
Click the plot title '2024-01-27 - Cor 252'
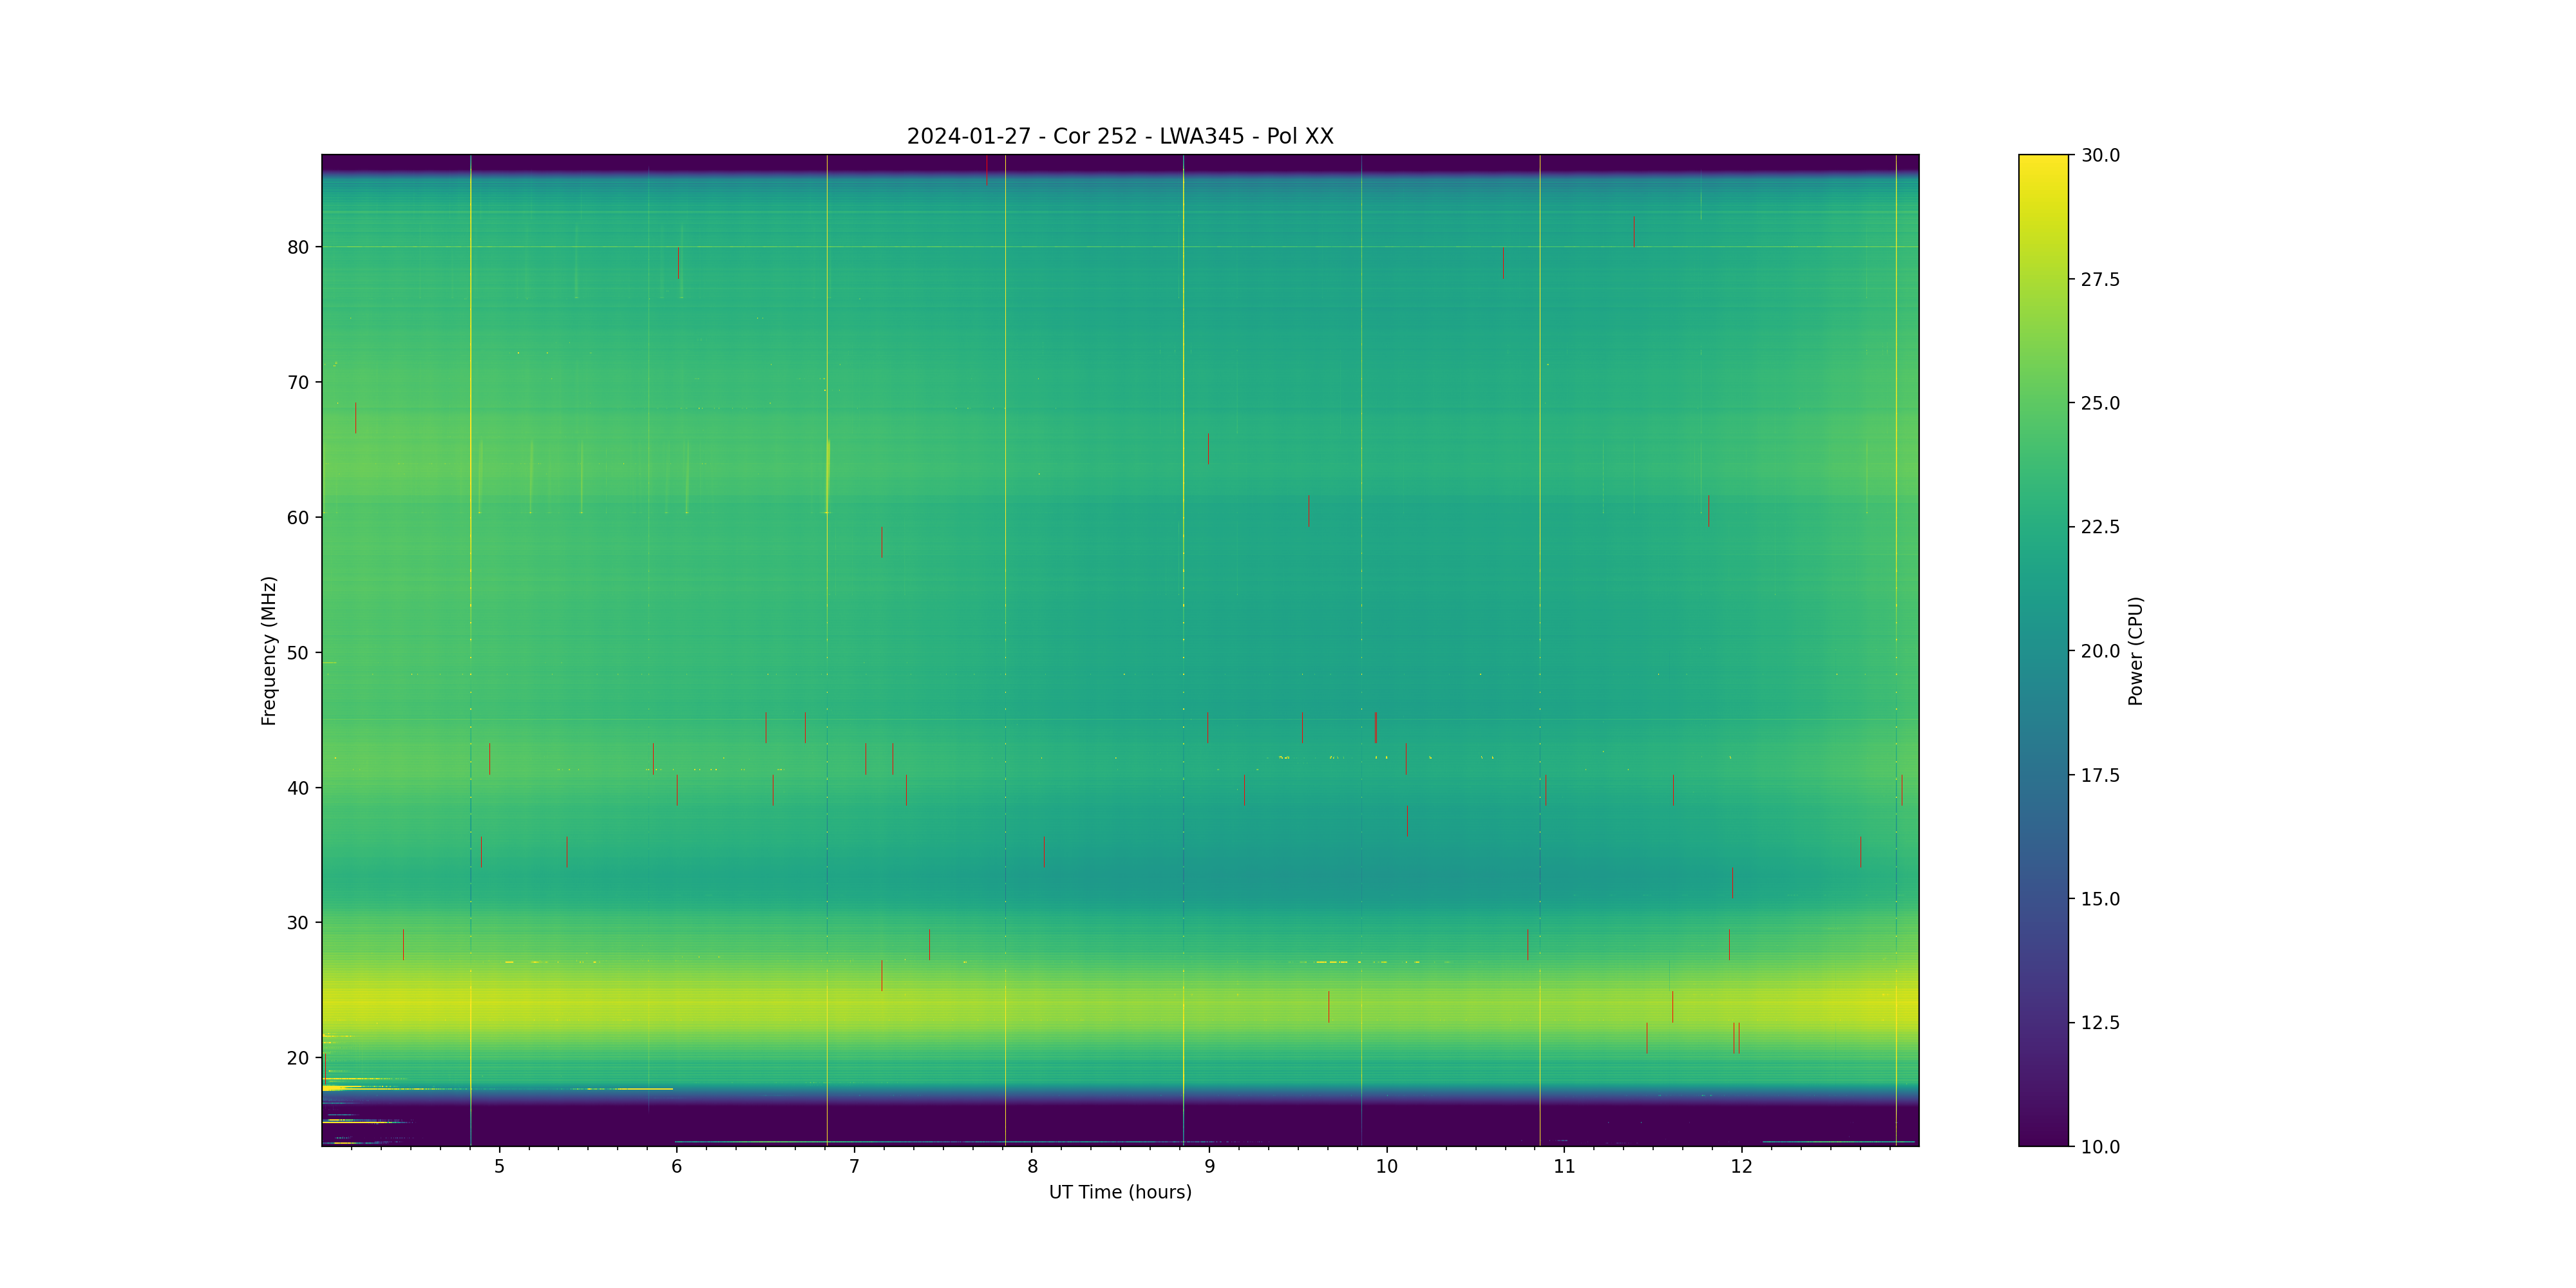(x=1119, y=136)
